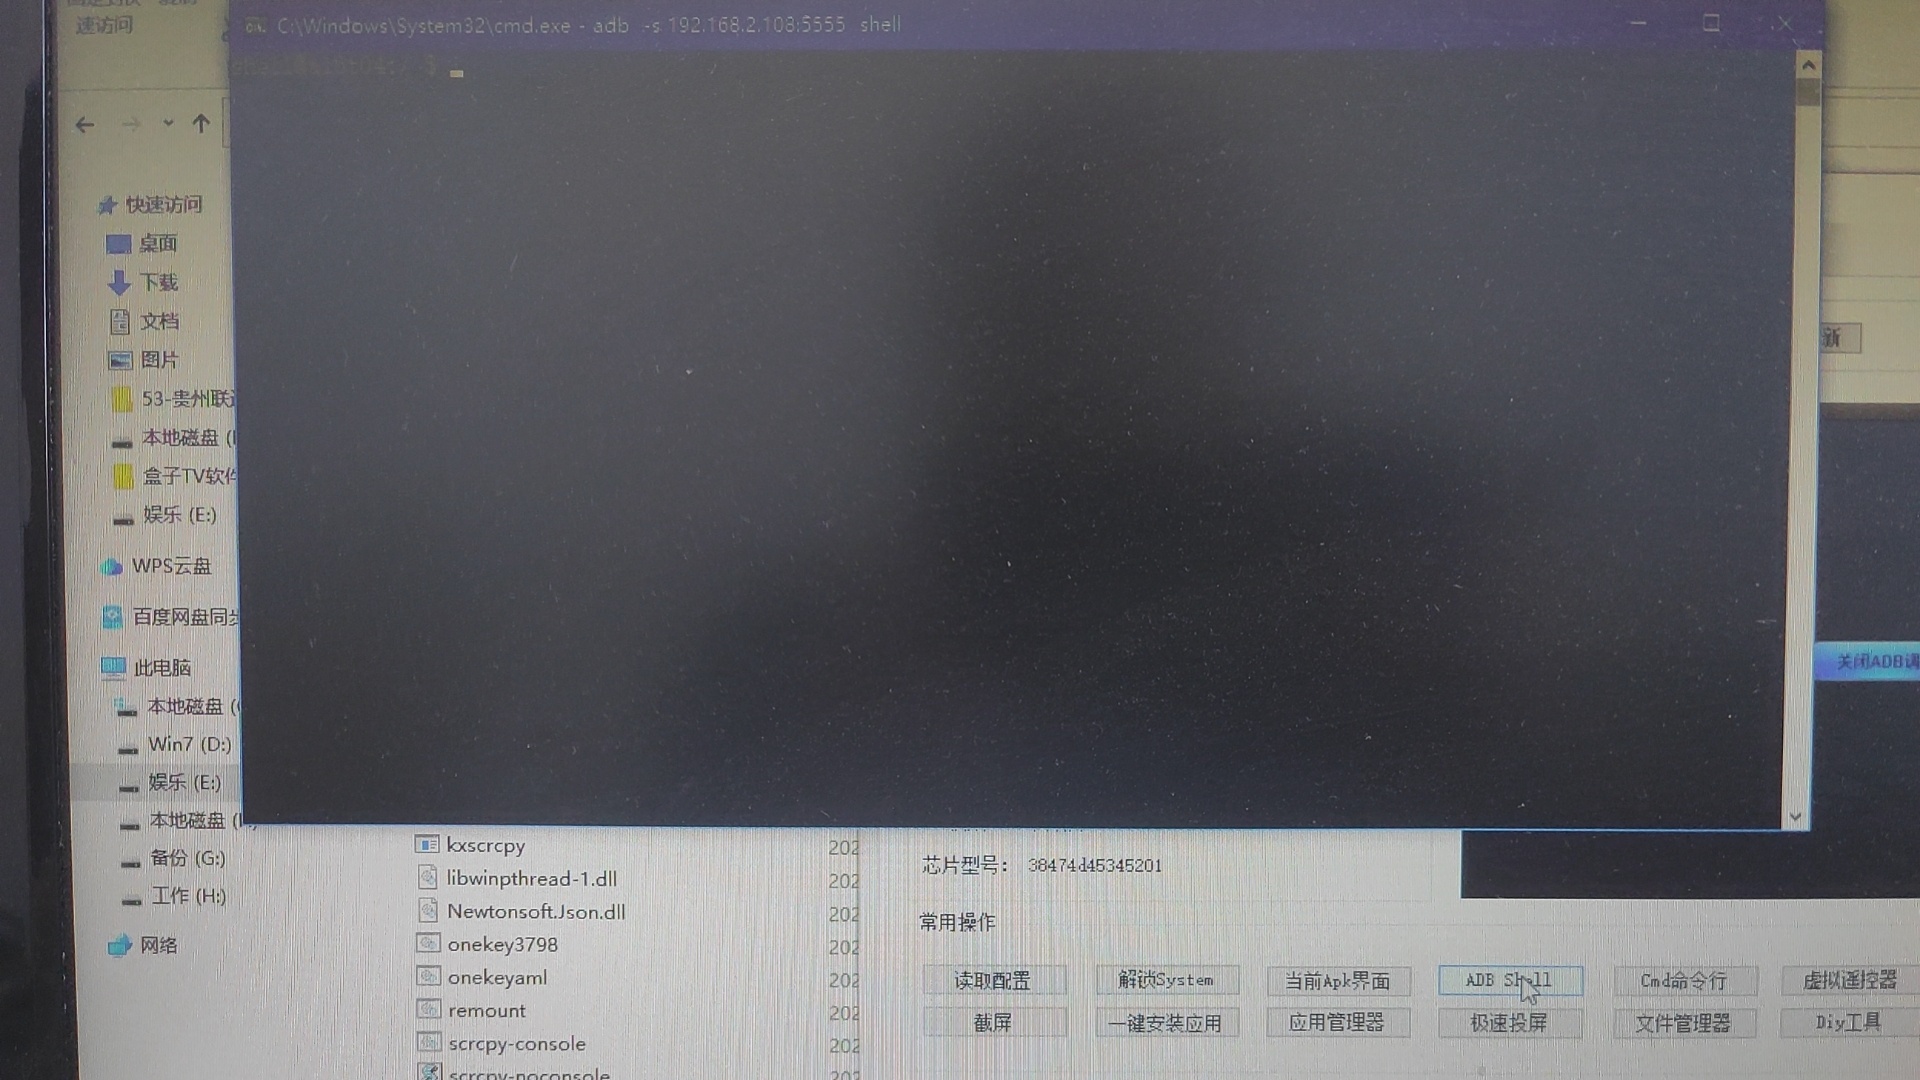The image size is (1920, 1080).
Task: Expand 此电脑 in the navigation tree
Action: pyautogui.click(x=160, y=668)
